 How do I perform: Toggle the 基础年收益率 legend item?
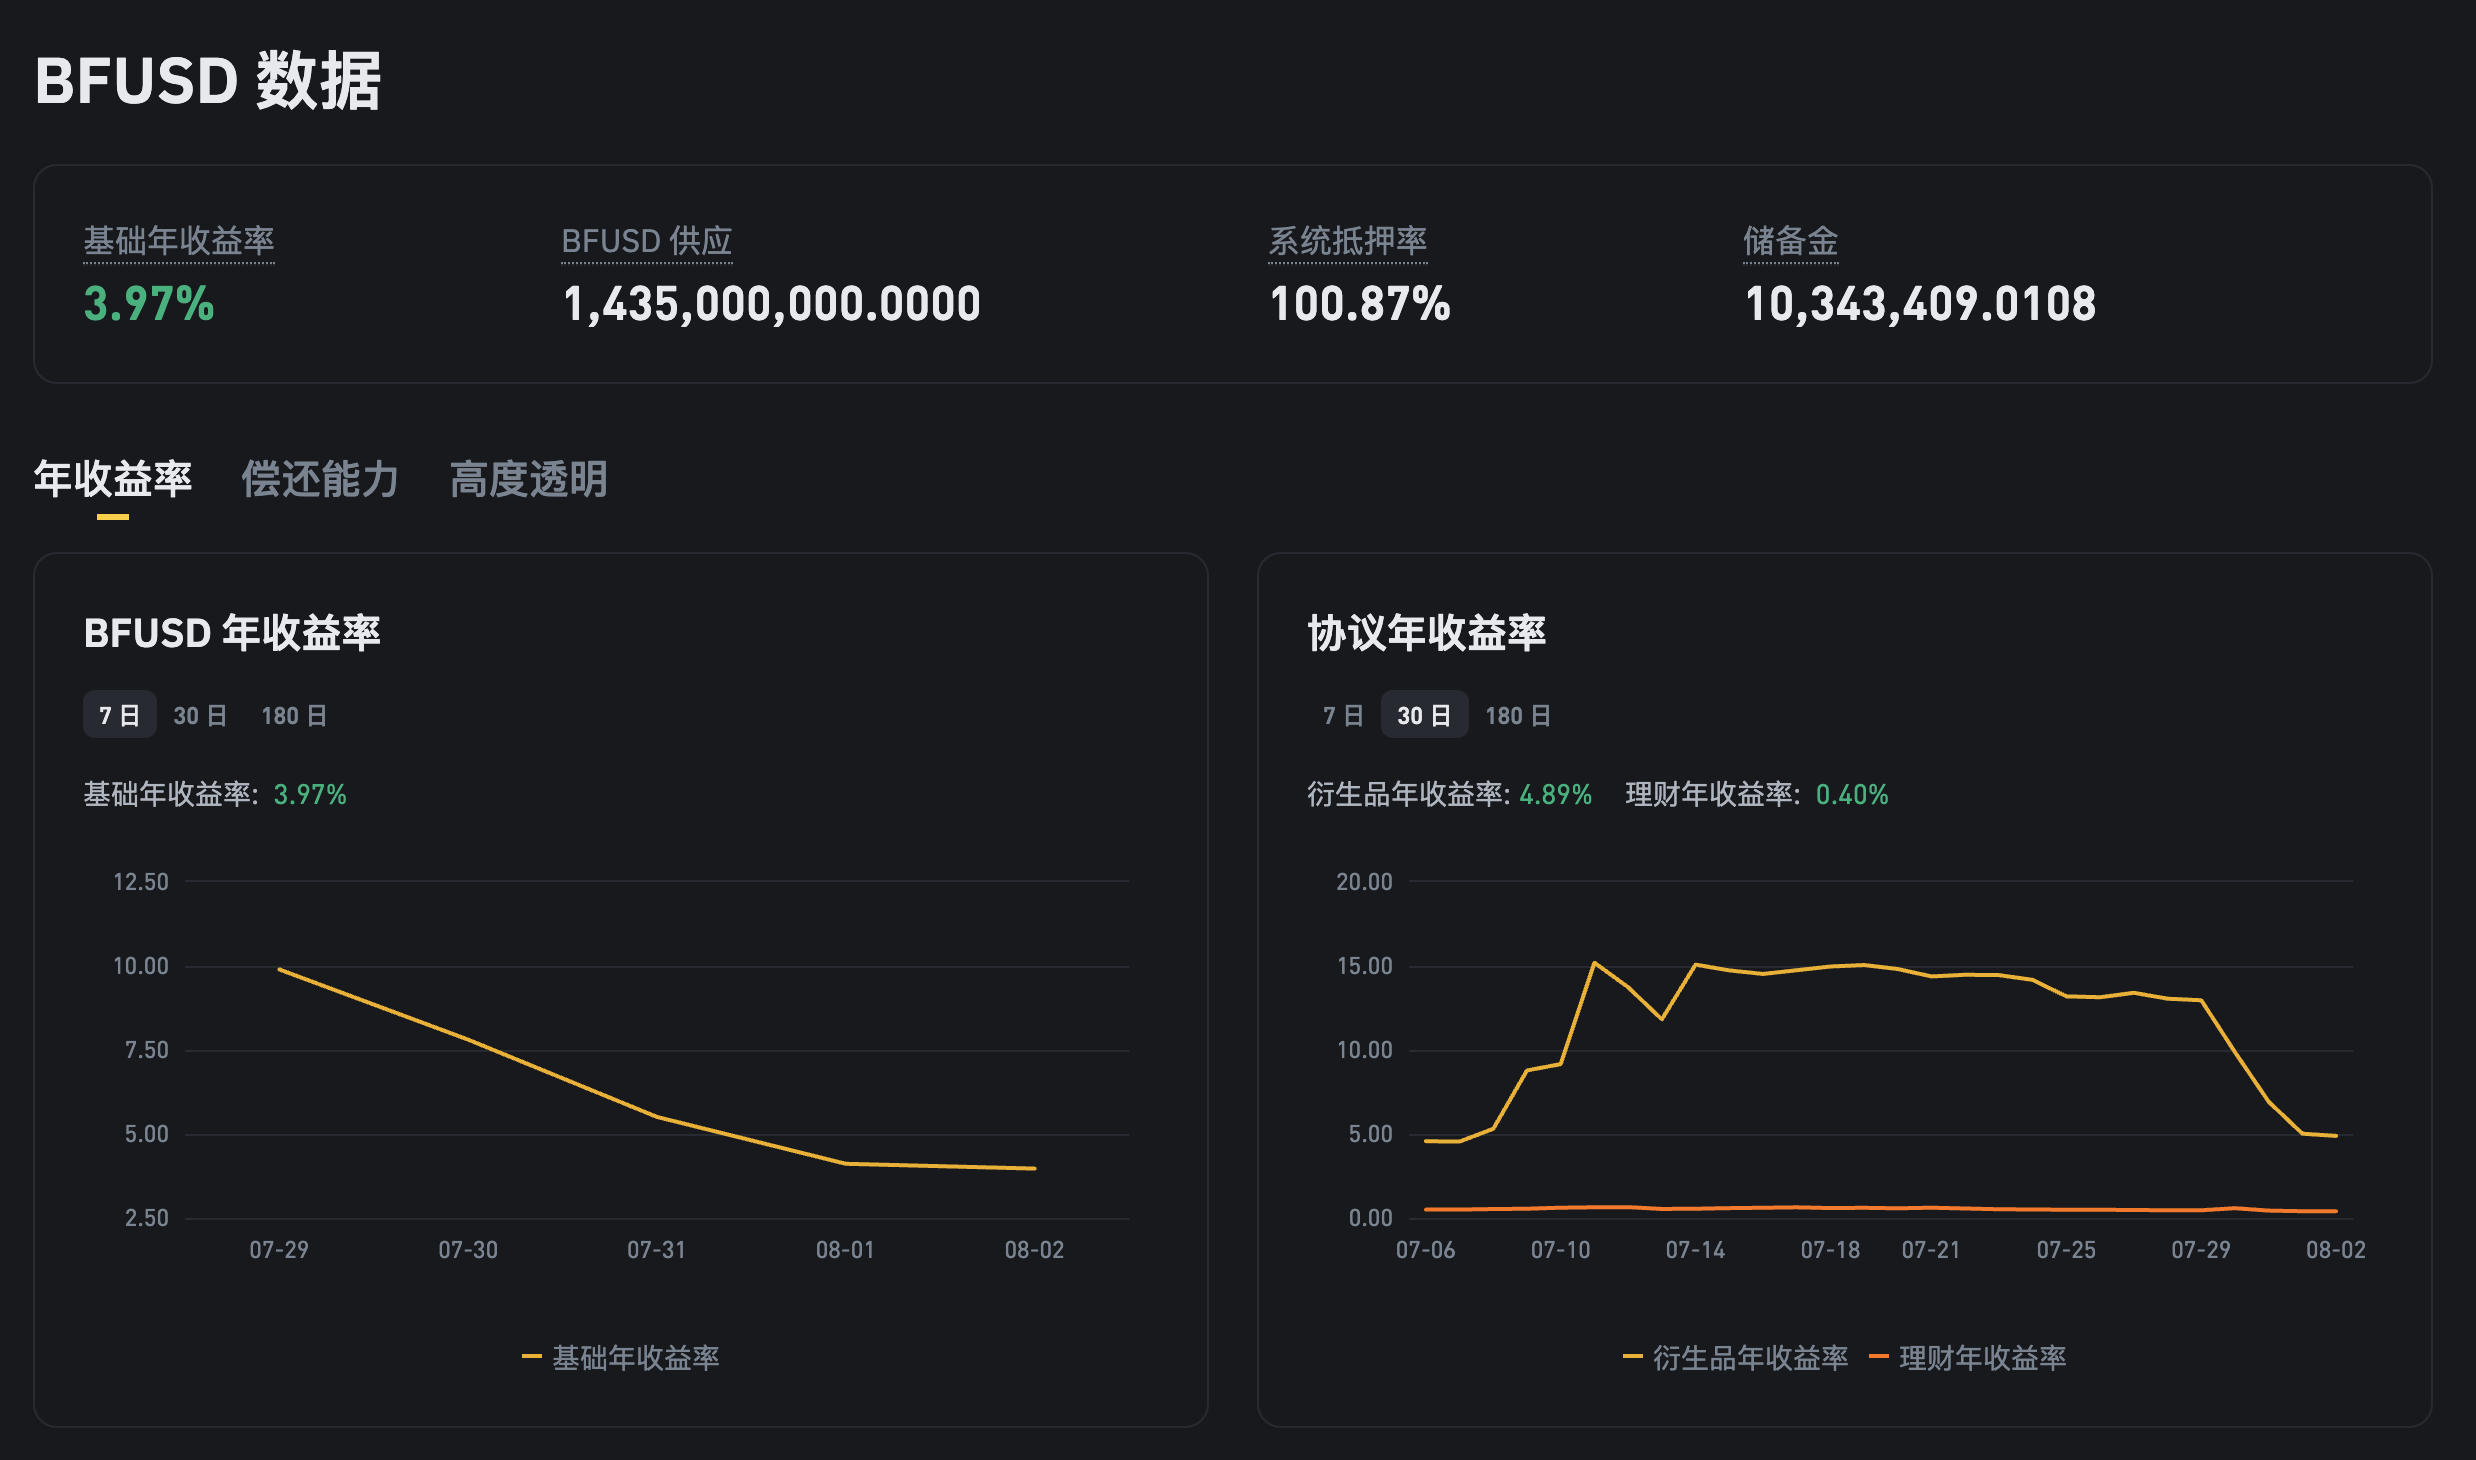click(620, 1357)
